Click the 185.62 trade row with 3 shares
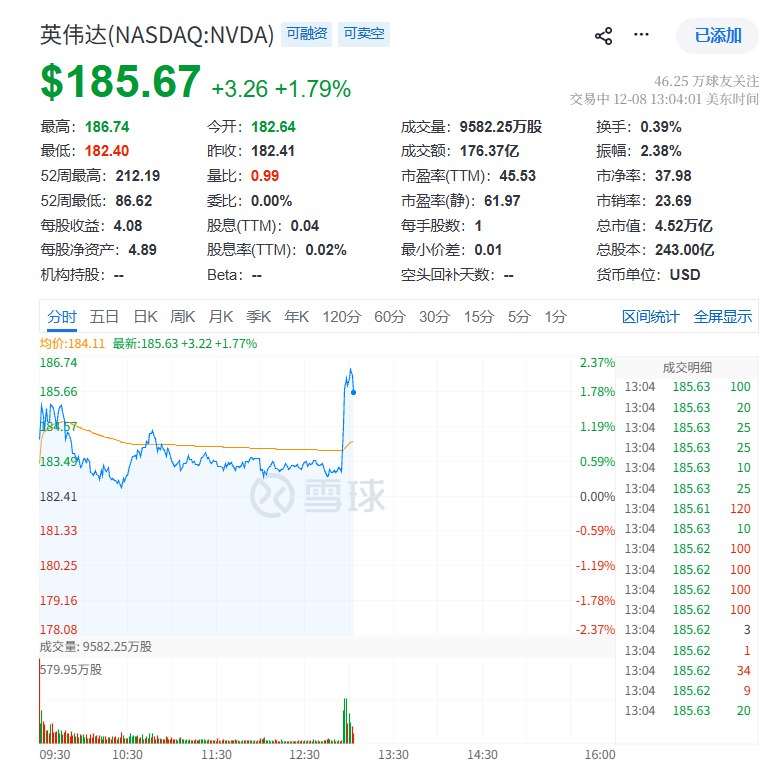Image resolution: width=777 pixels, height=783 pixels. (x=688, y=630)
